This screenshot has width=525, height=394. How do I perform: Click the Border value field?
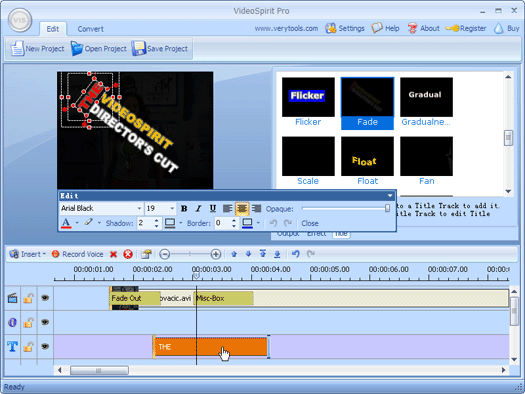tap(222, 223)
